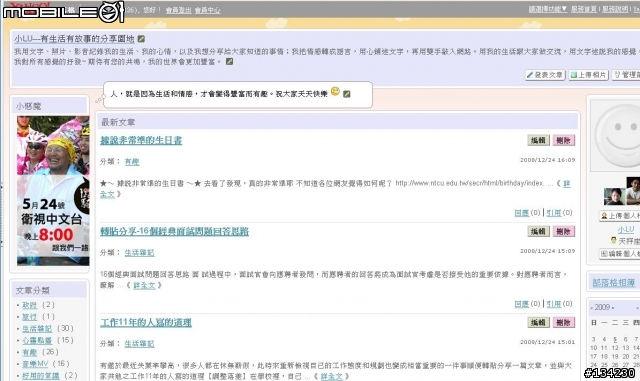Edit the 16個經典面試問題 article
Image resolution: width=640 pixels, height=381 pixels.
coord(538,231)
